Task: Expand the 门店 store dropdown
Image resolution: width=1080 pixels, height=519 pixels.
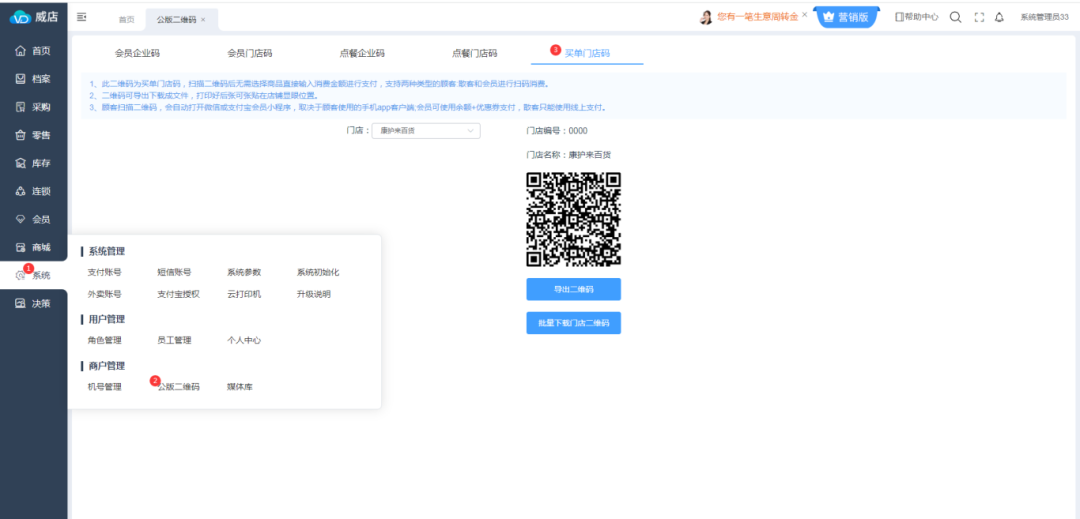Action: [x=426, y=131]
